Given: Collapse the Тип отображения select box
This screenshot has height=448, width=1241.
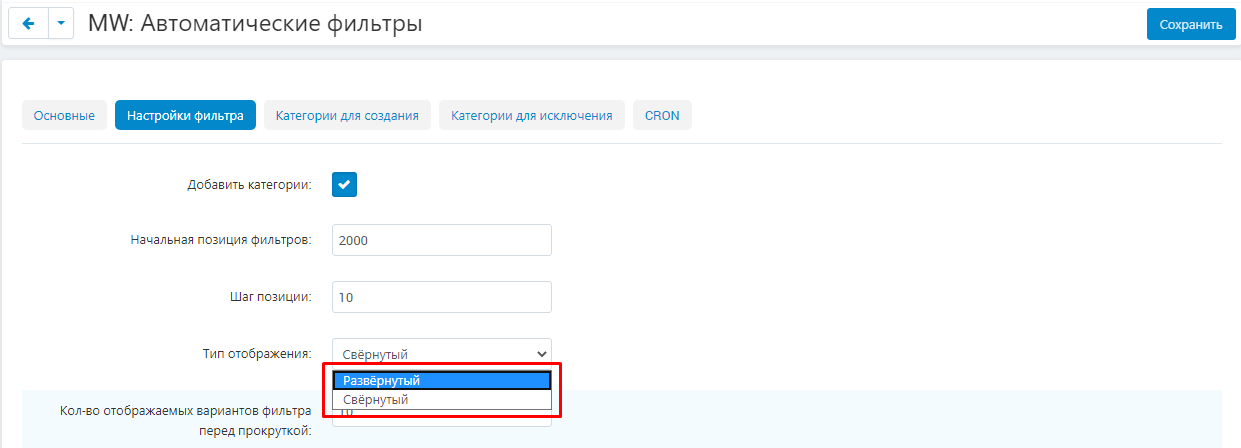Looking at the screenshot, I should (x=442, y=353).
